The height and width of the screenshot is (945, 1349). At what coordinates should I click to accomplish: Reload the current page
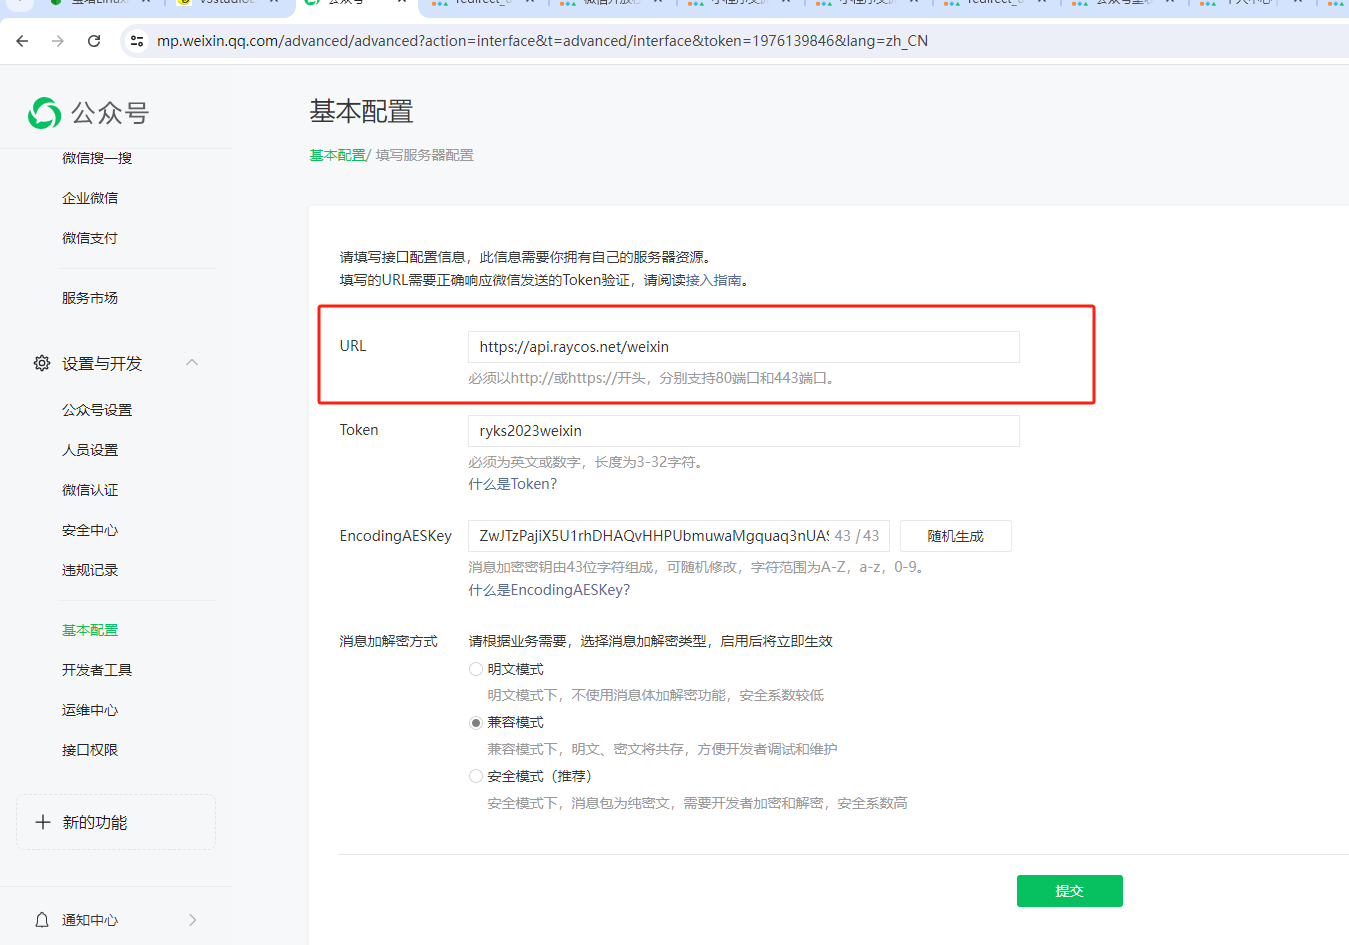(94, 41)
